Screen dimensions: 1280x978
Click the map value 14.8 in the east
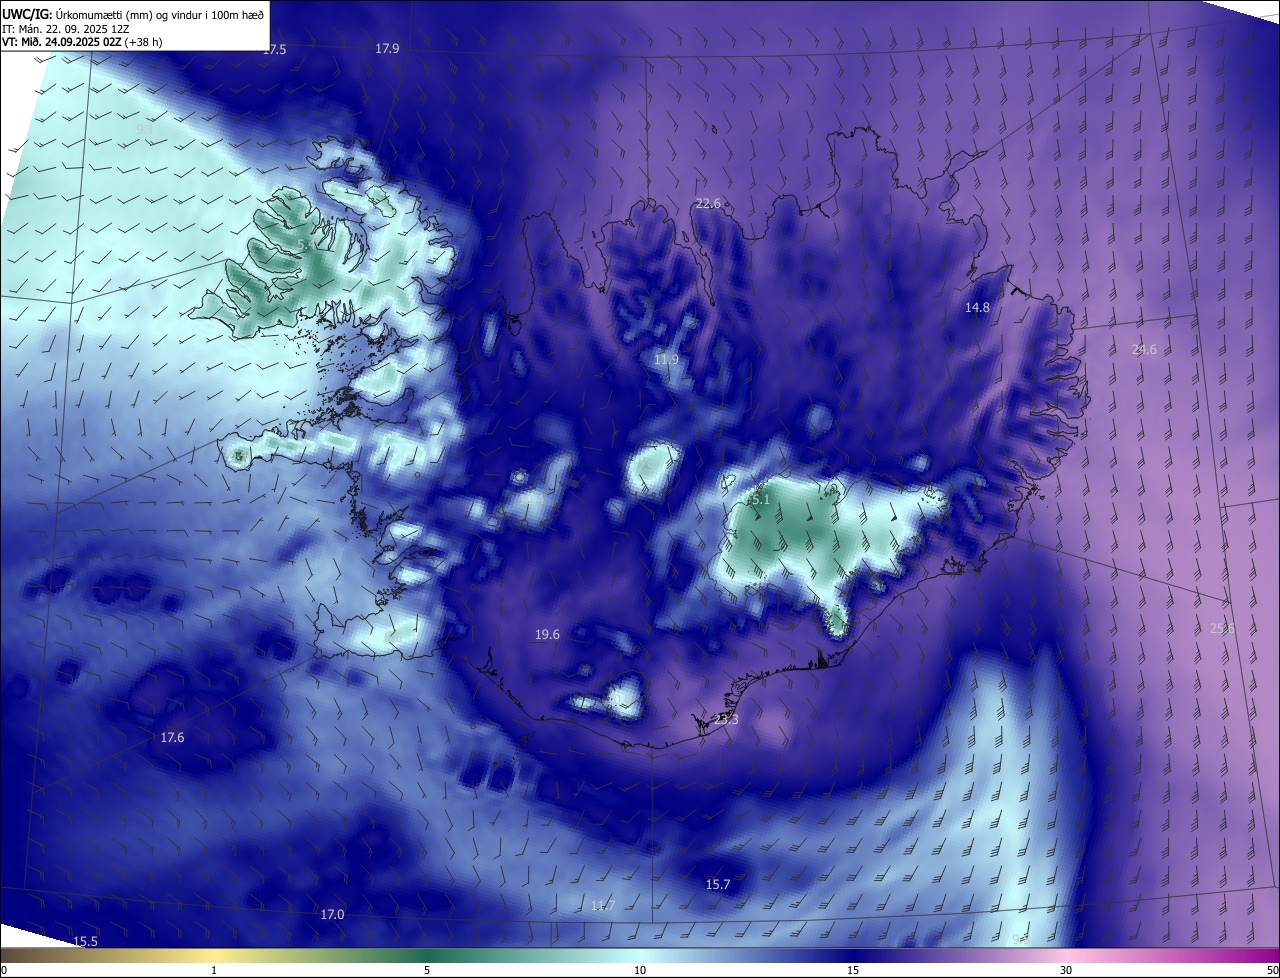[977, 308]
